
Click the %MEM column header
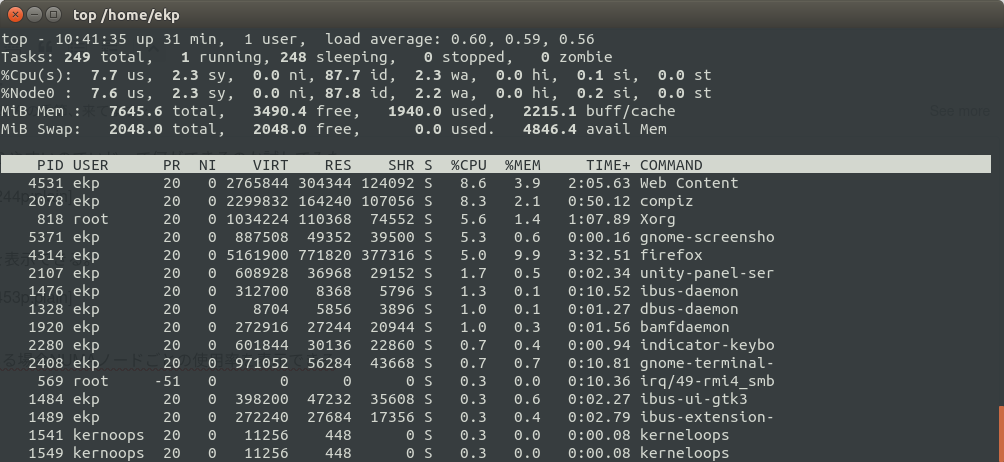click(x=522, y=165)
